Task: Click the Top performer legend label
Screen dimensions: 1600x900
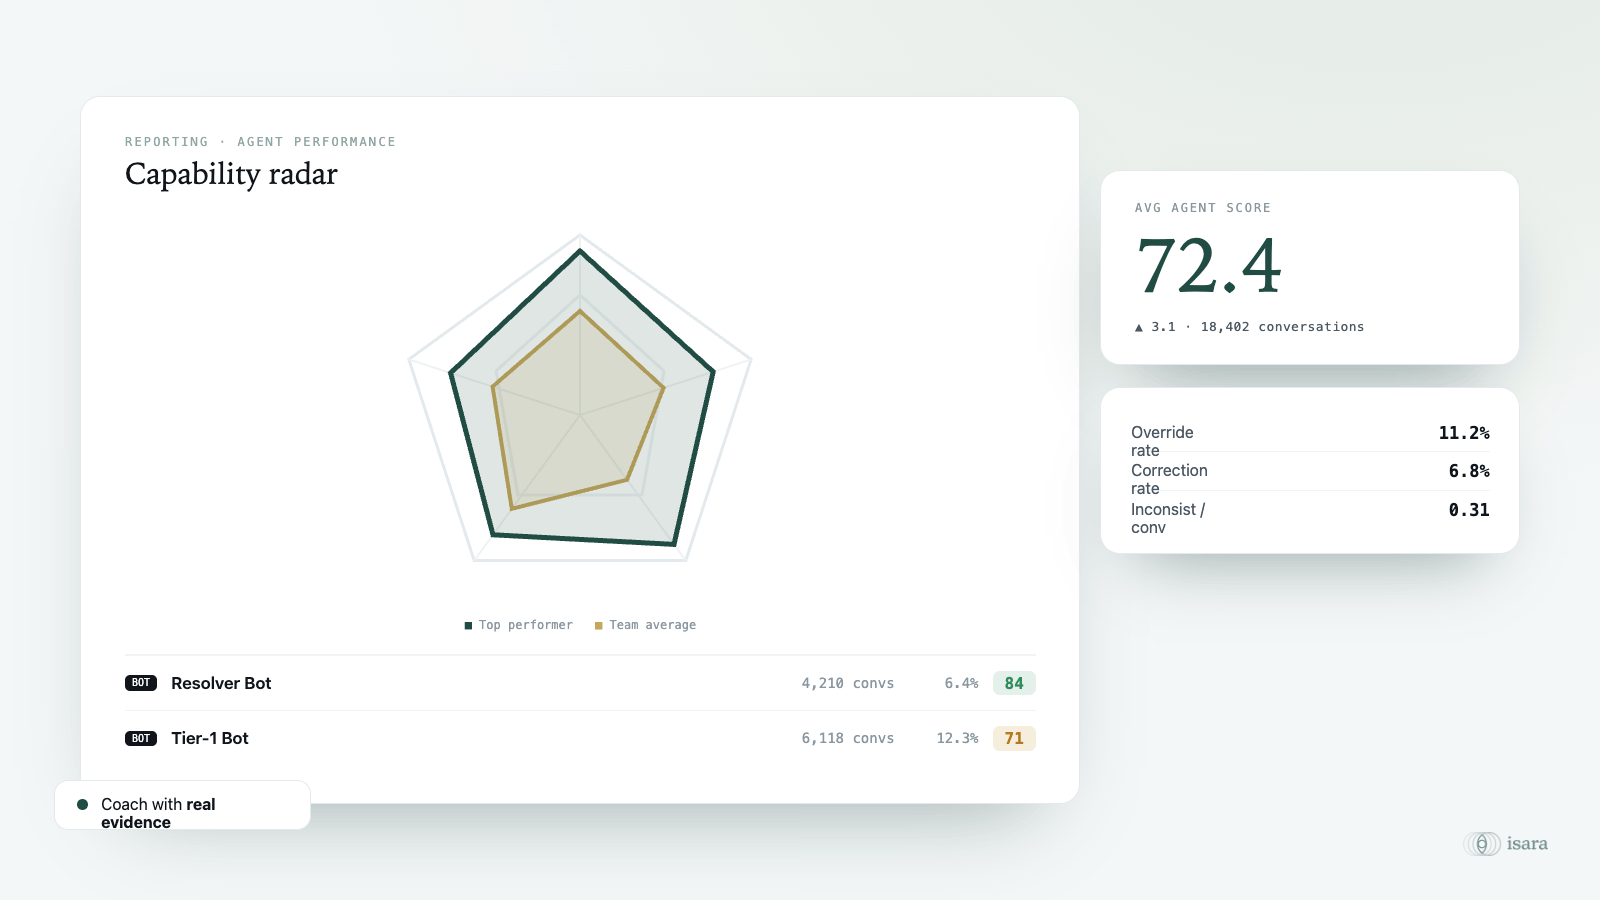Action: click(526, 625)
